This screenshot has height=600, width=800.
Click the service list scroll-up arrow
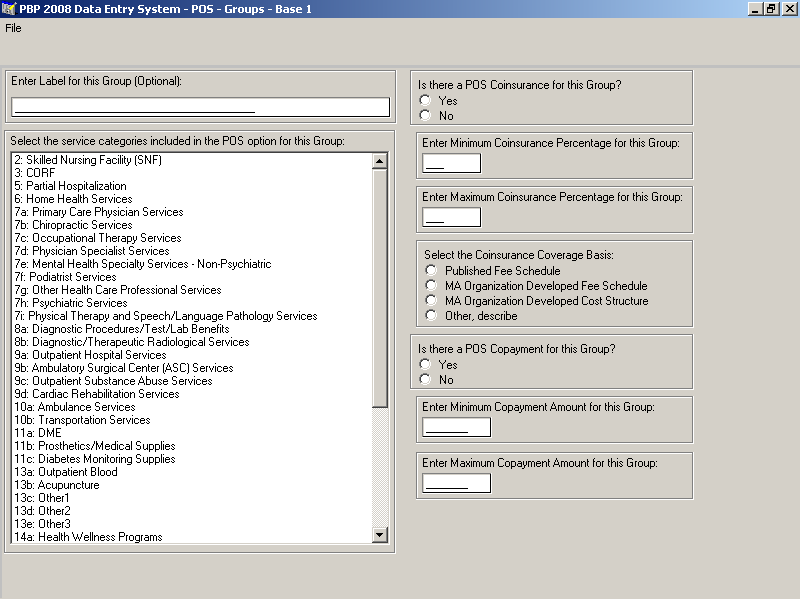click(380, 161)
